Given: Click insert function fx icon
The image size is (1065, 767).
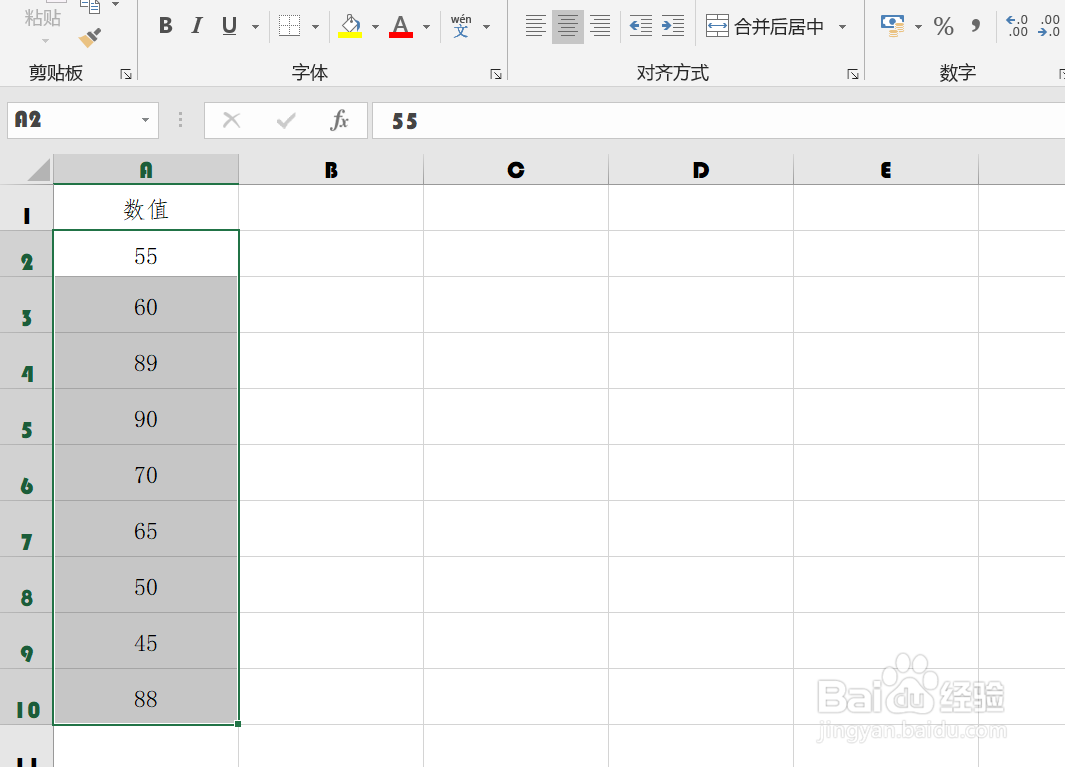Looking at the screenshot, I should coord(339,120).
